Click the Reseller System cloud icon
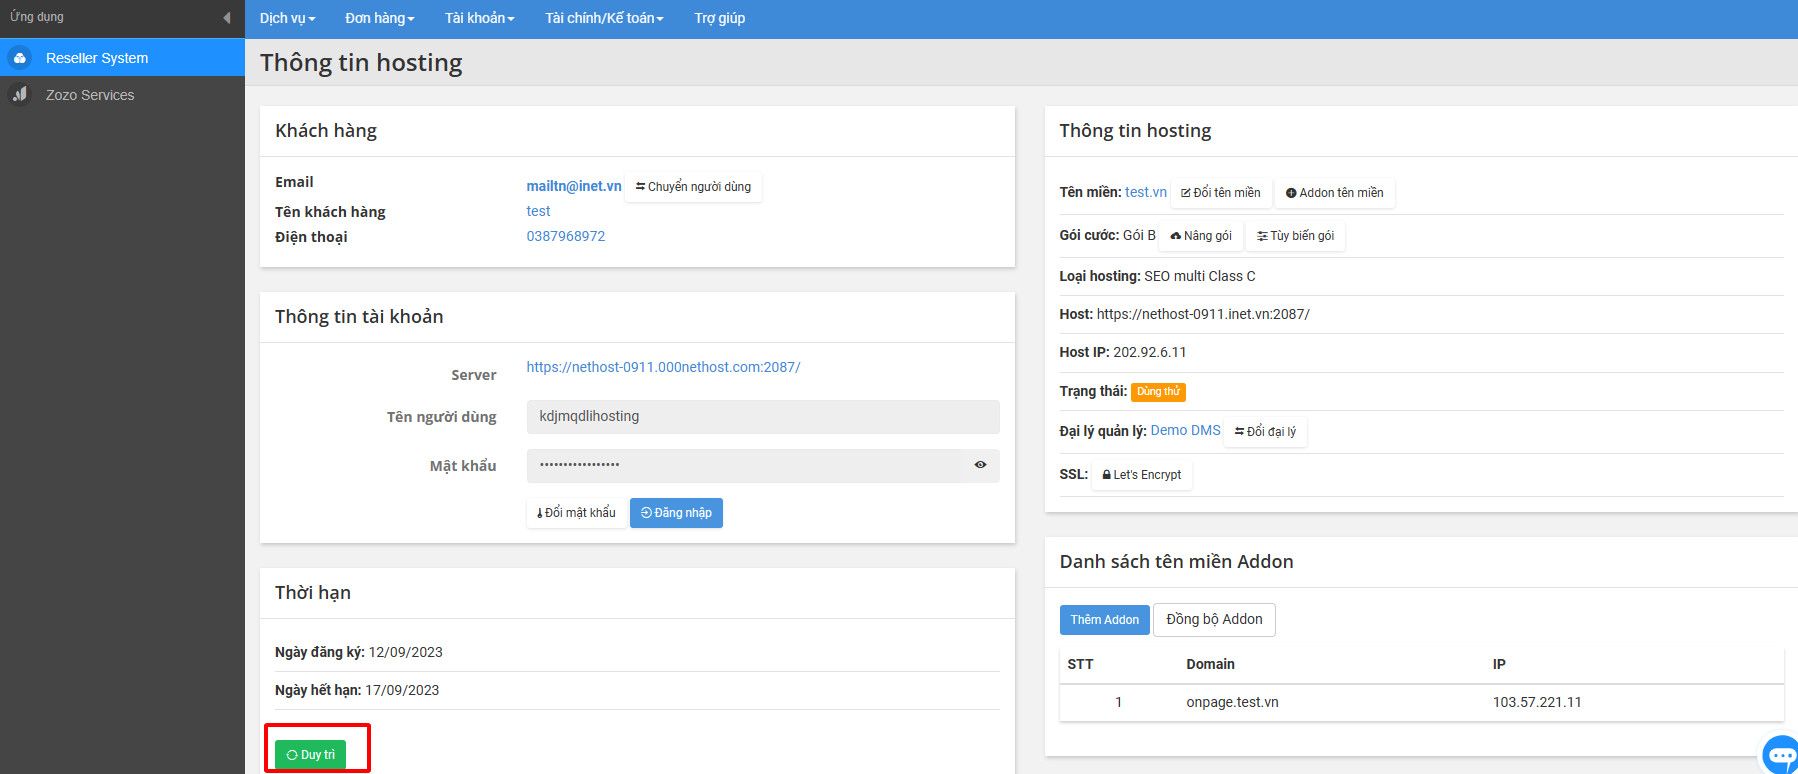This screenshot has height=774, width=1798. click(x=19, y=58)
